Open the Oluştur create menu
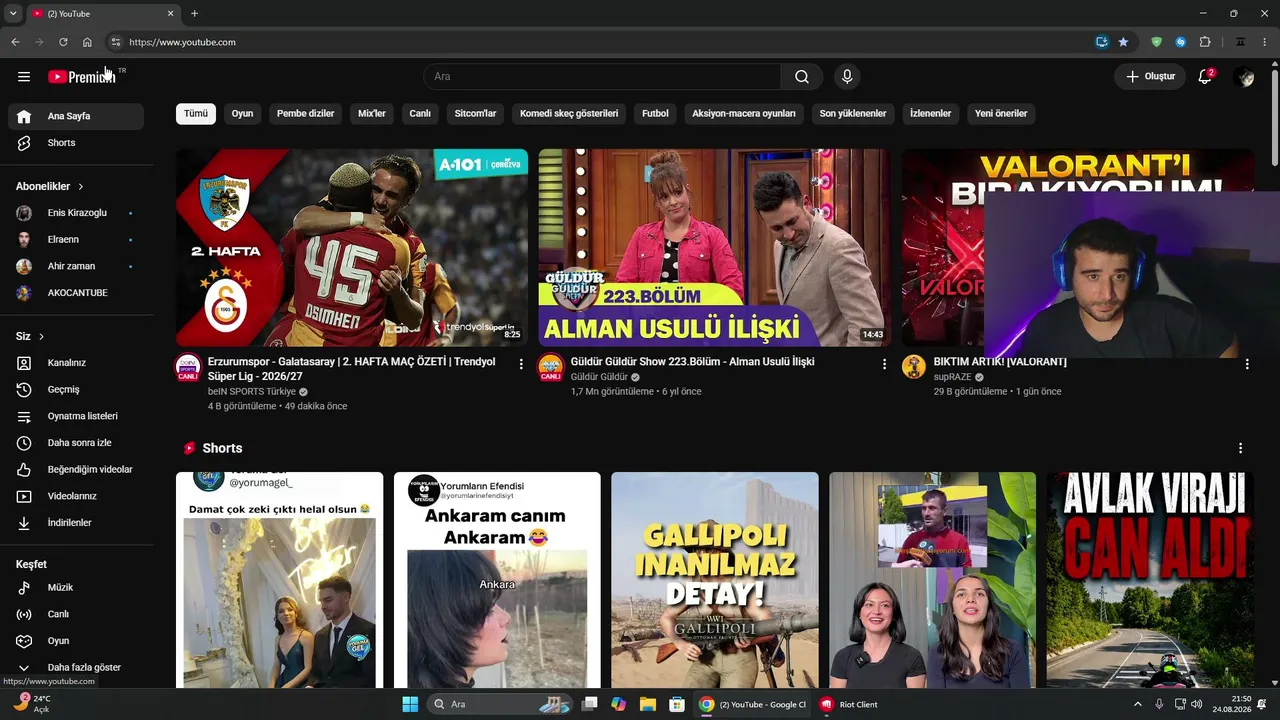Viewport: 1280px width, 720px height. tap(1150, 76)
